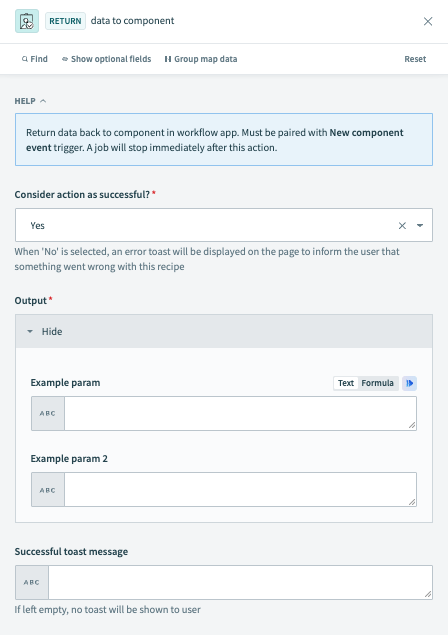Reset the action fields
This screenshot has width=448, height=635.
click(x=415, y=59)
